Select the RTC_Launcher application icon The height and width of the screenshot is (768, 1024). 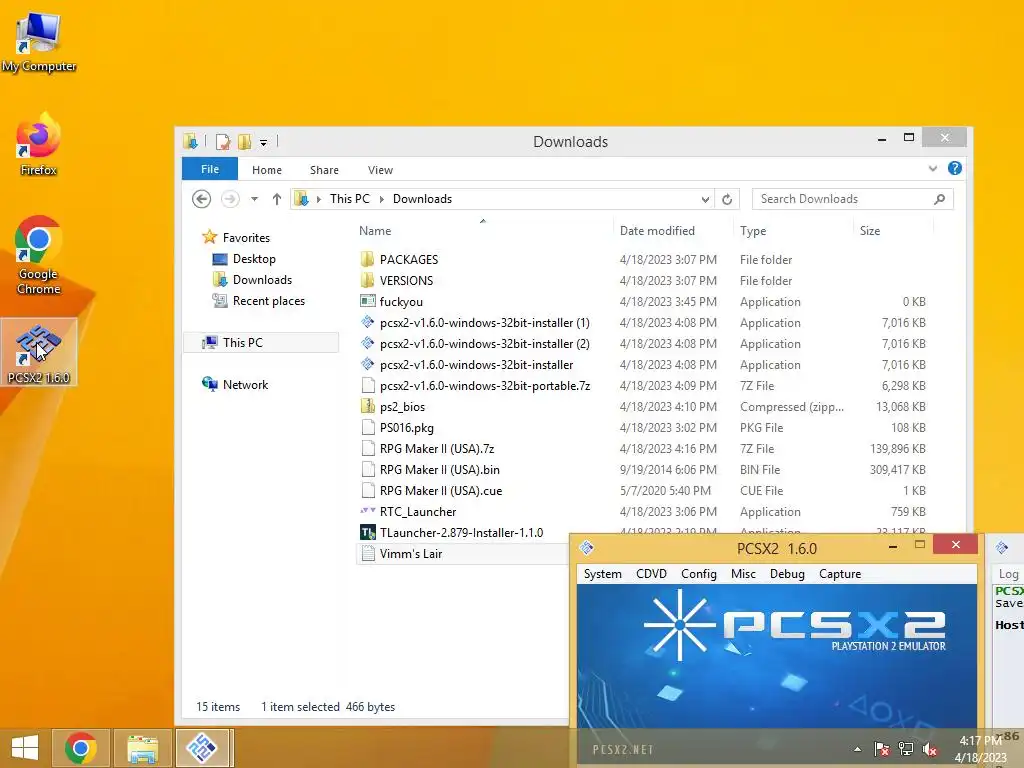click(x=368, y=511)
